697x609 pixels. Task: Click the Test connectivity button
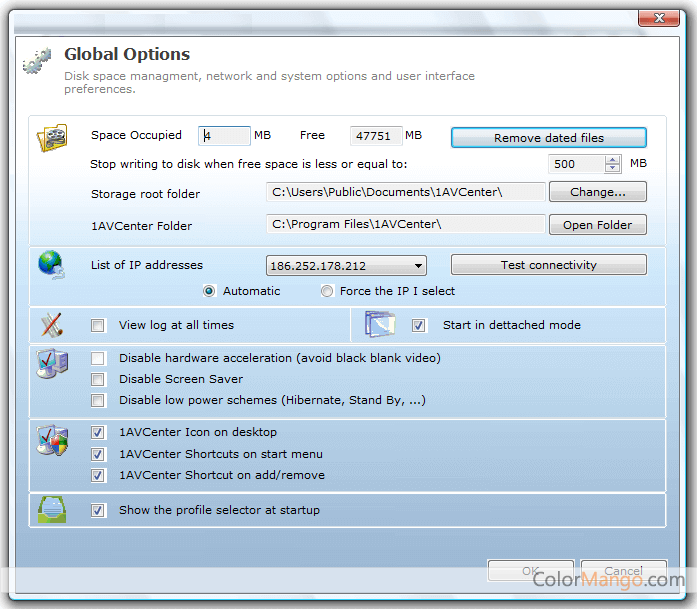tap(548, 265)
